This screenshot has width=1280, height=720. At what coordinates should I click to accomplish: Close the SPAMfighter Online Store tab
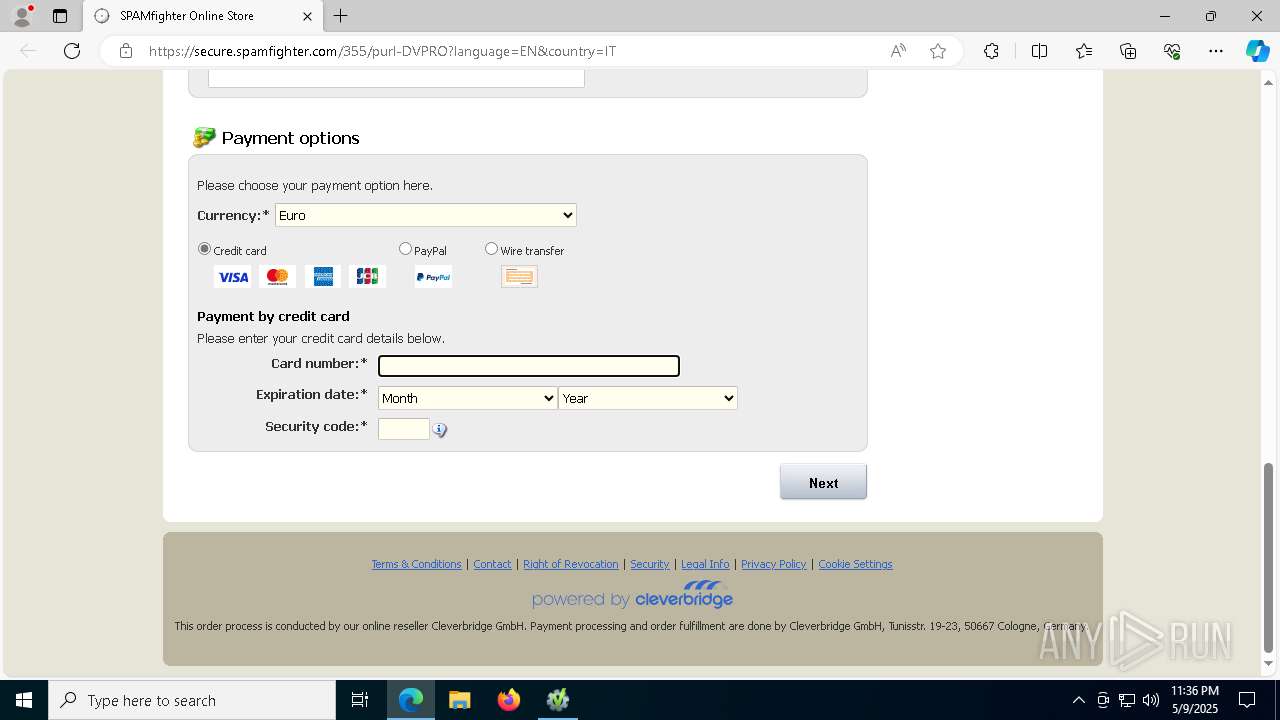point(308,16)
